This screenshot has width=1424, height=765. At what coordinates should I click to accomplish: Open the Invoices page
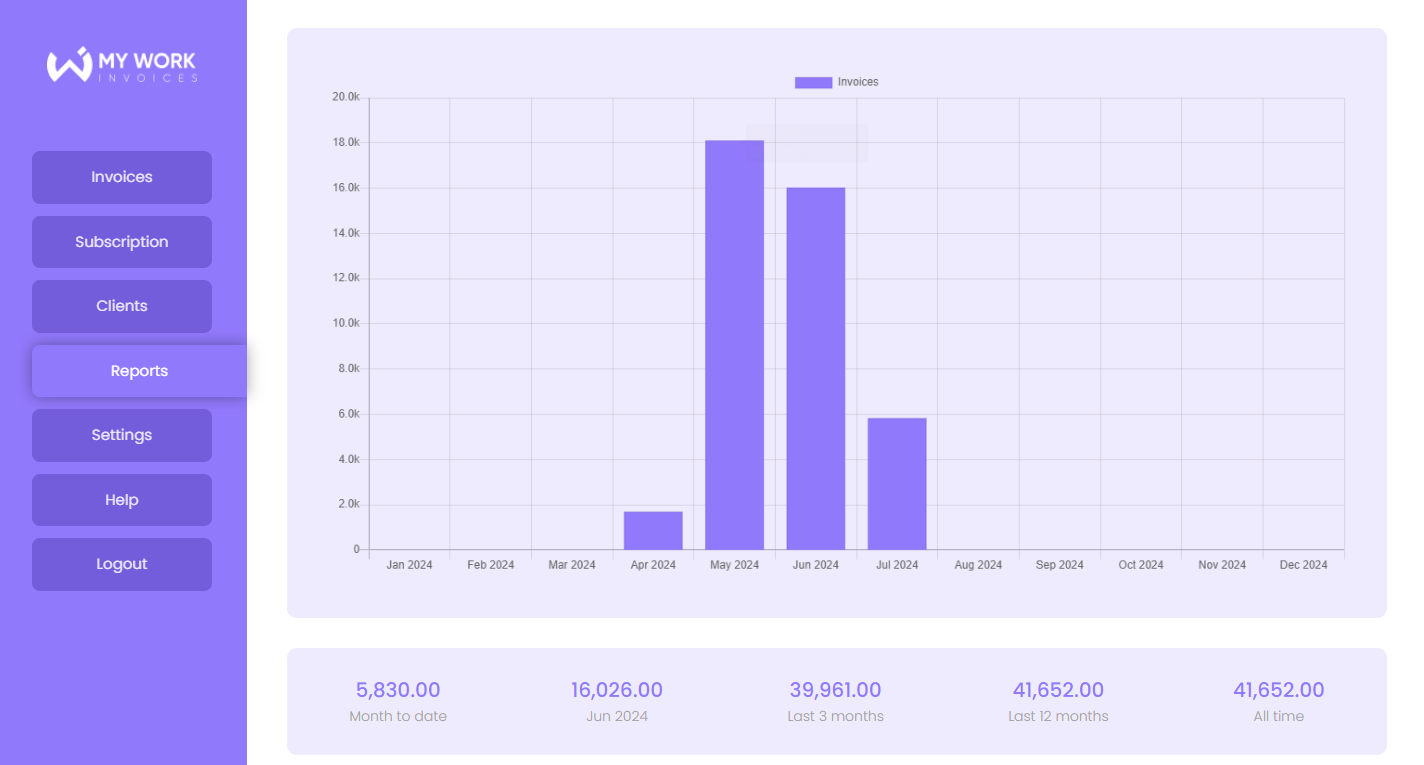point(122,177)
